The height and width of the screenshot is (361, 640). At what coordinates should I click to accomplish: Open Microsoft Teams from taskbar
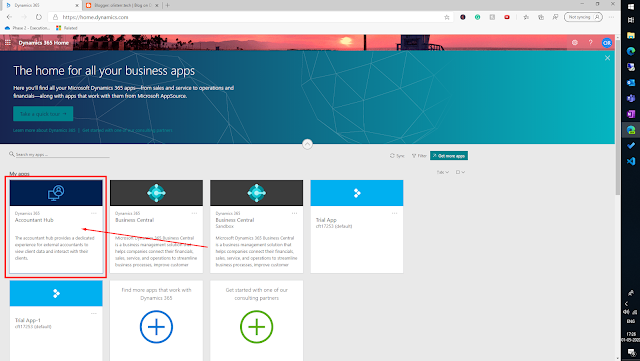pos(631,98)
